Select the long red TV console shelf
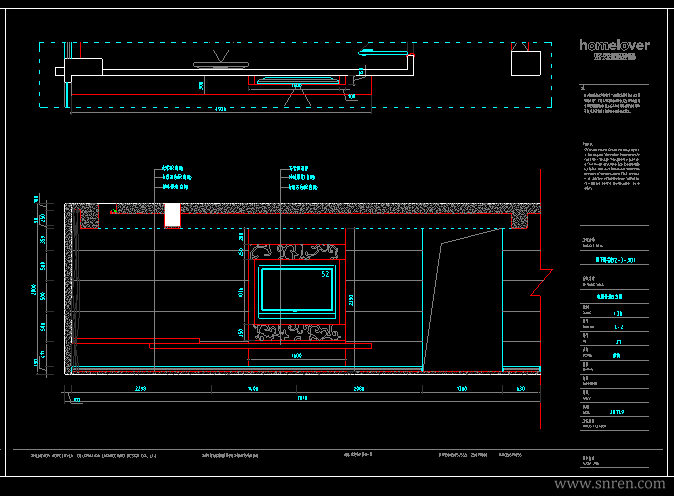The height and width of the screenshot is (496, 674). [x=260, y=346]
